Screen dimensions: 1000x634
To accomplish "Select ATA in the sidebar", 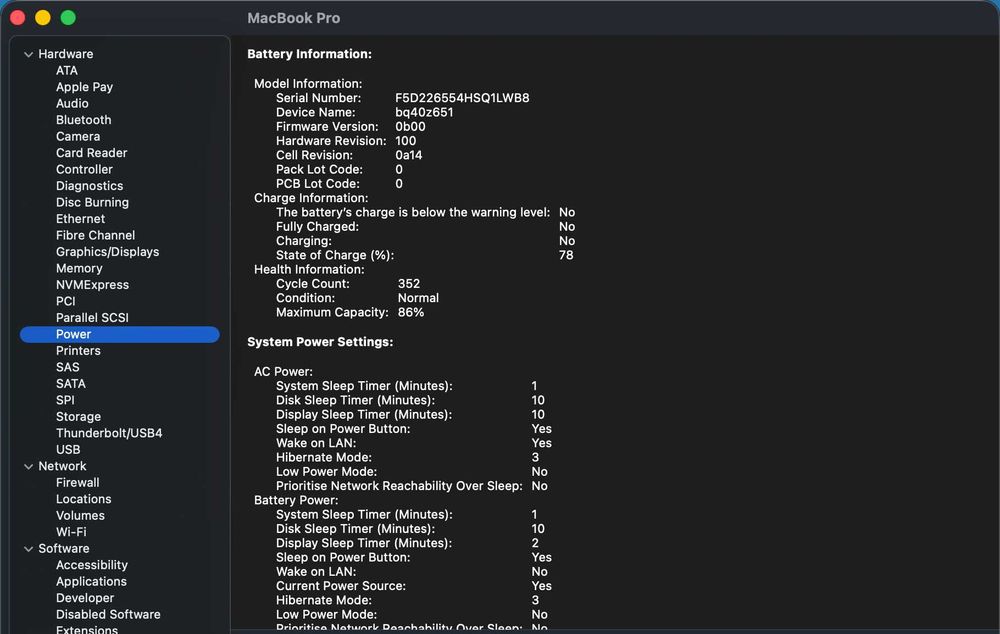I will (x=66, y=71).
